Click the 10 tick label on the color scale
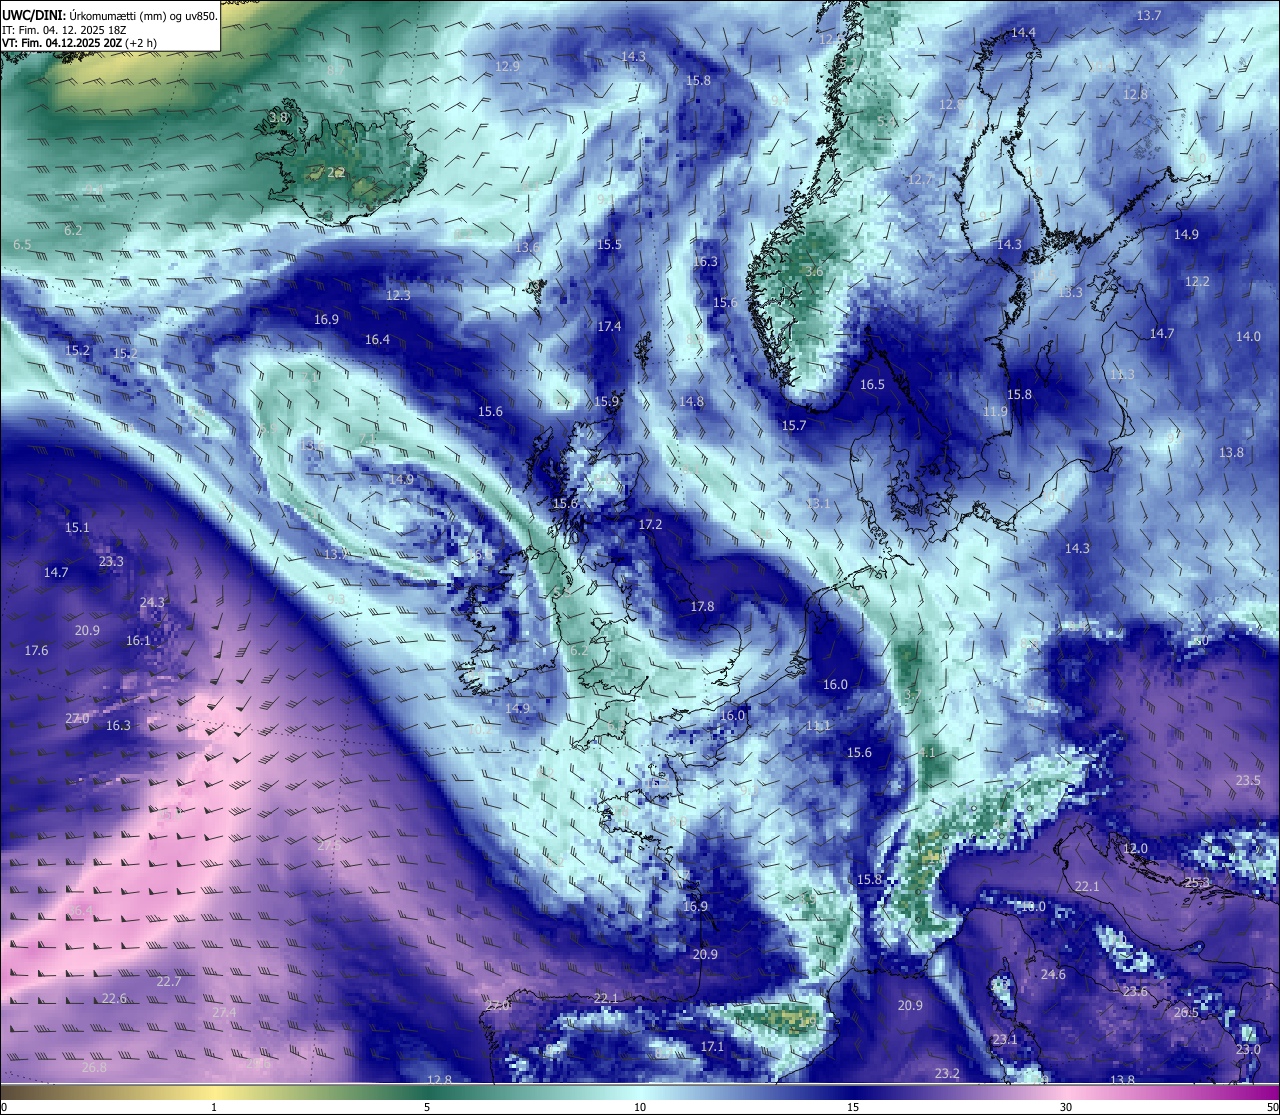 pos(640,1107)
